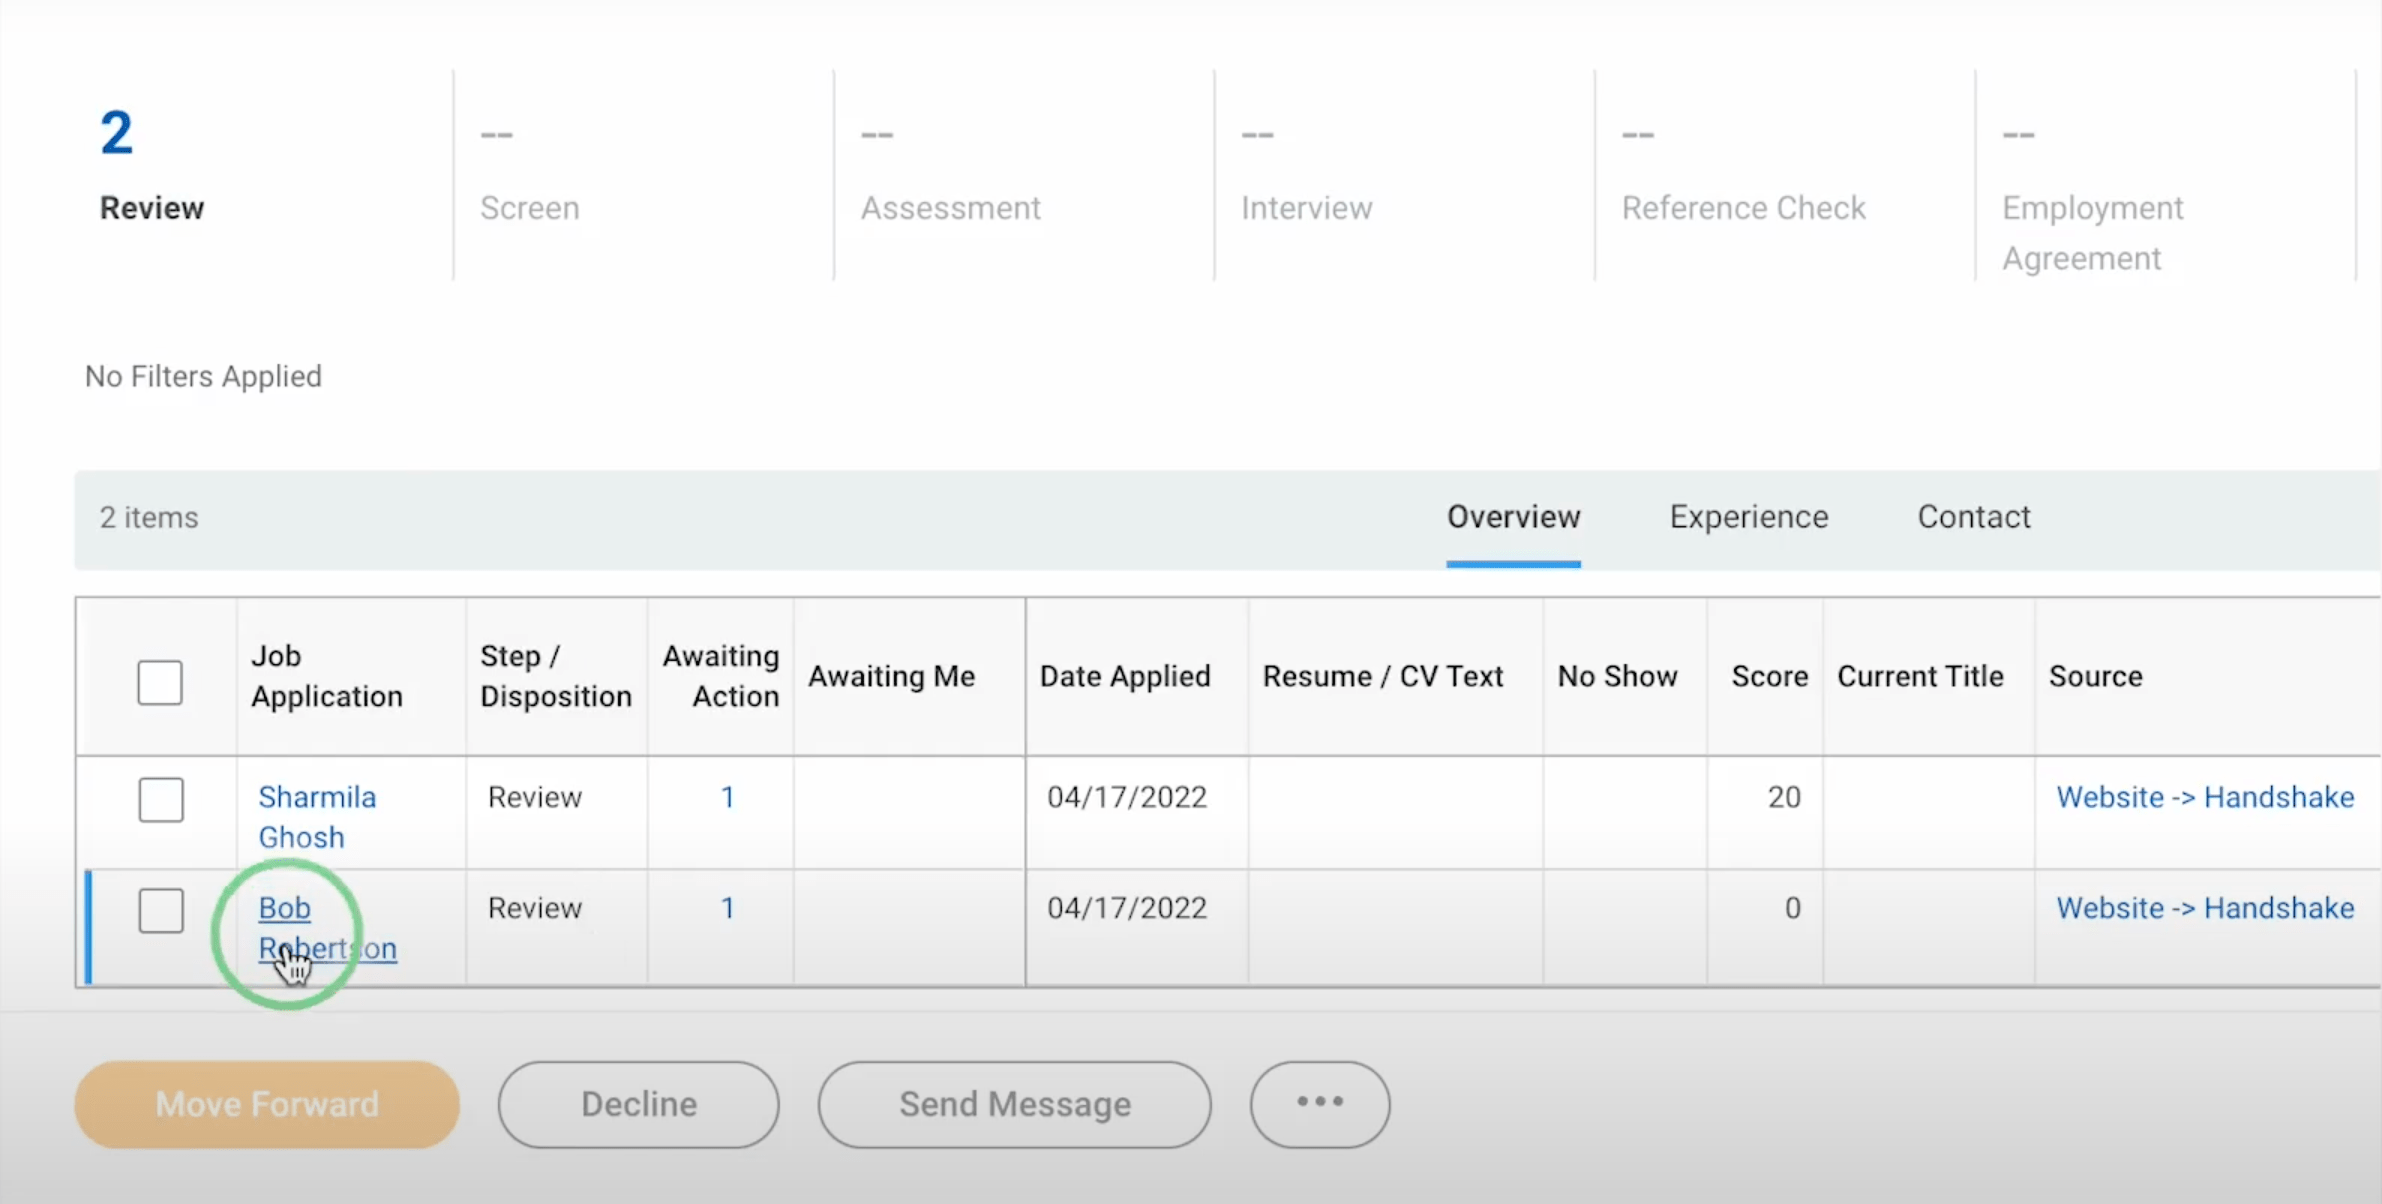Select the Overview tab
Screen dimensions: 2382x1204
tap(1513, 517)
